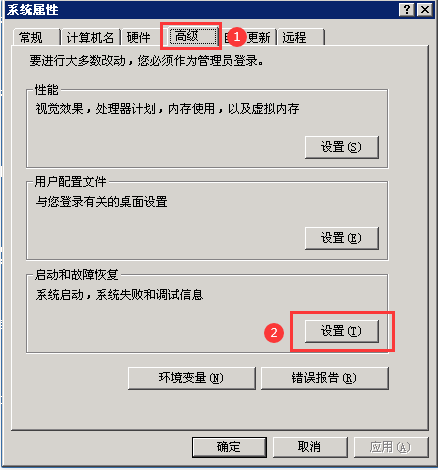Close the 系统属性 dialog window
The width and height of the screenshot is (438, 470).
click(x=425, y=9)
